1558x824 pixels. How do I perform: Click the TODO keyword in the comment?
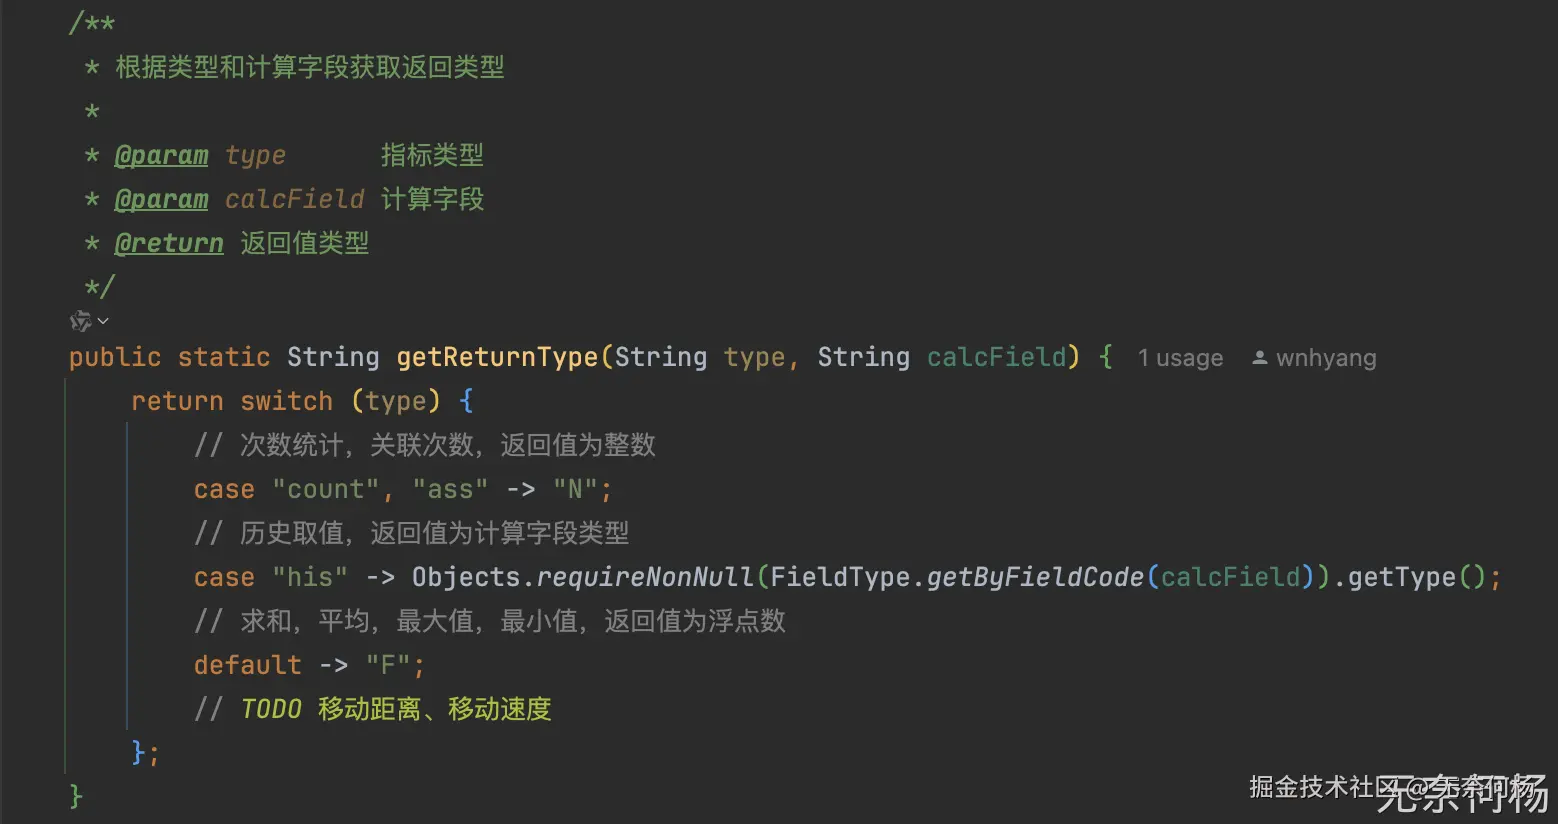[271, 709]
